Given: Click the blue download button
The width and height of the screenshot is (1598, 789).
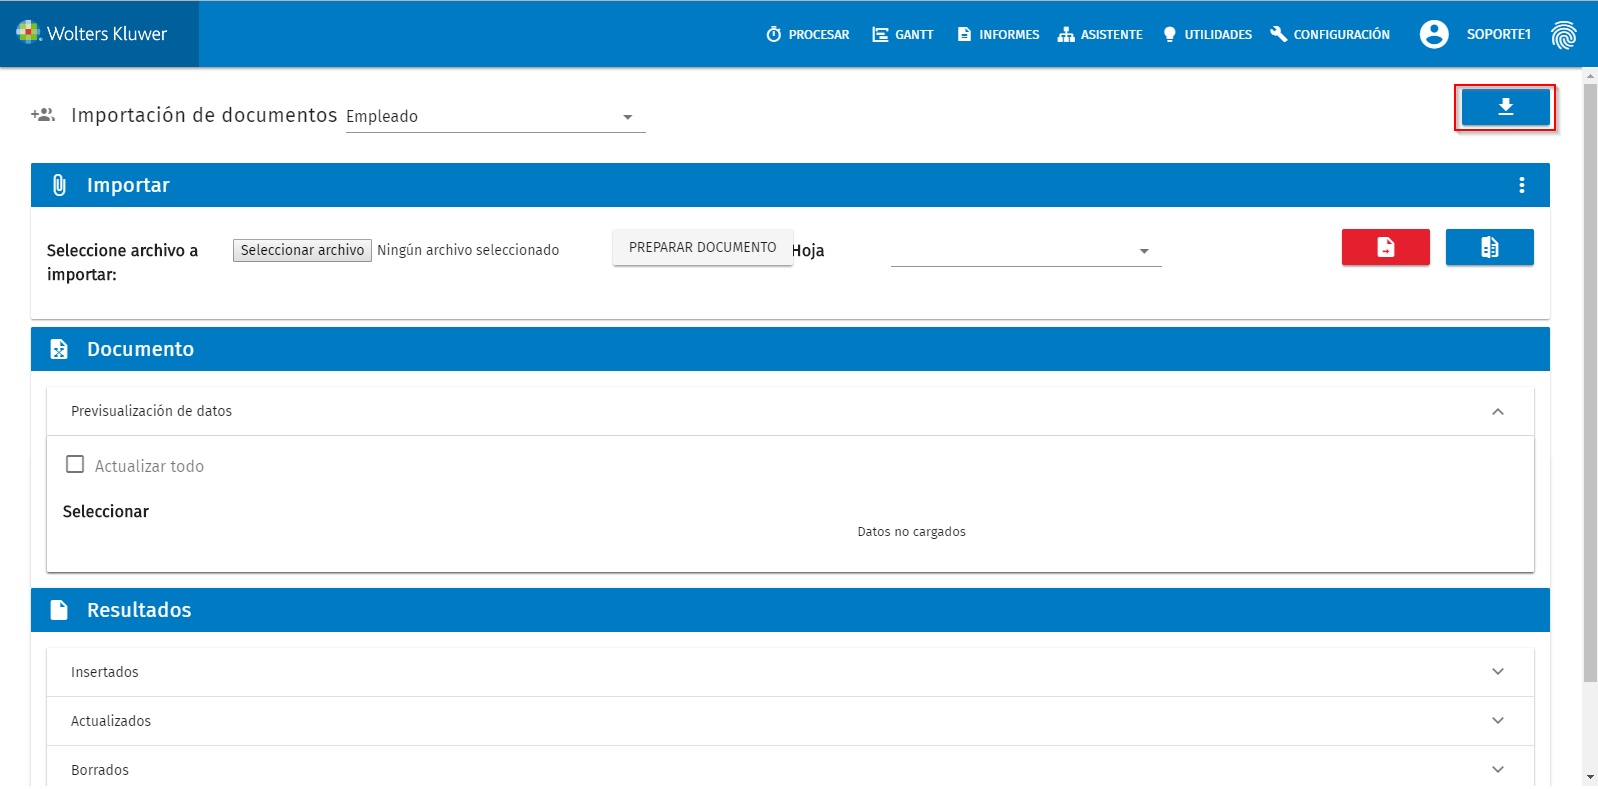Looking at the screenshot, I should click(x=1505, y=107).
